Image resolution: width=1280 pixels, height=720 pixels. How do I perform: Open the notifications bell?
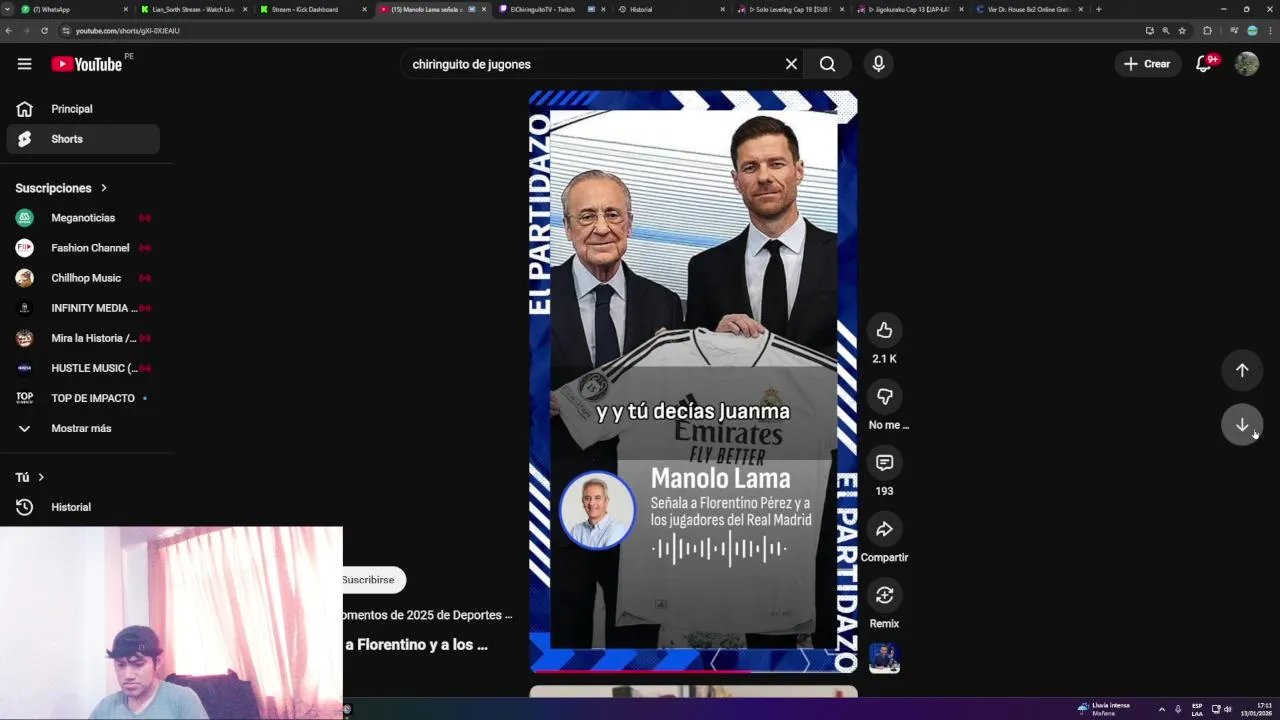pos(1206,64)
